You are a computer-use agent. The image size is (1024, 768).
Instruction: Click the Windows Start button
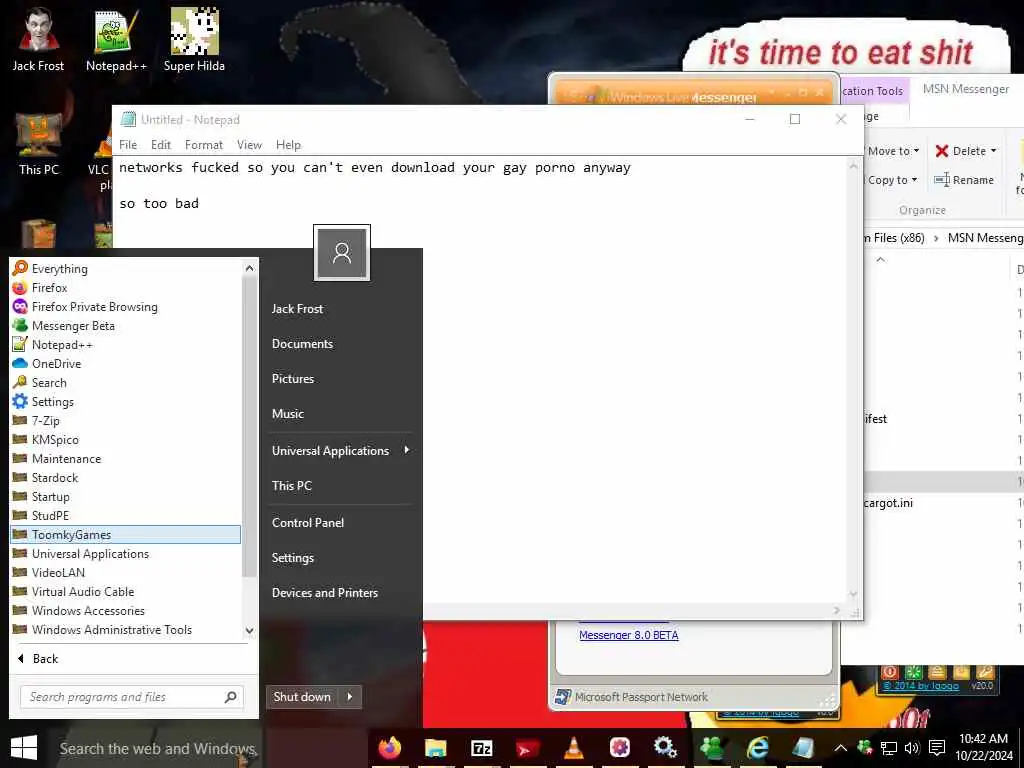pyautogui.click(x=24, y=748)
